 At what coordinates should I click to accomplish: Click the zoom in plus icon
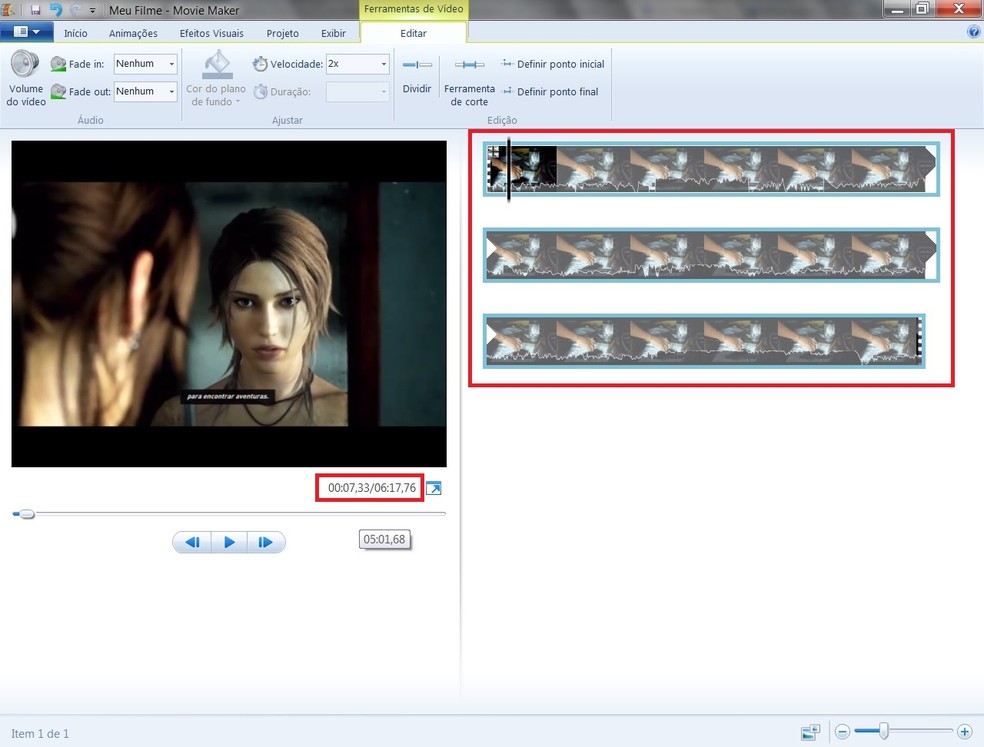(x=964, y=732)
